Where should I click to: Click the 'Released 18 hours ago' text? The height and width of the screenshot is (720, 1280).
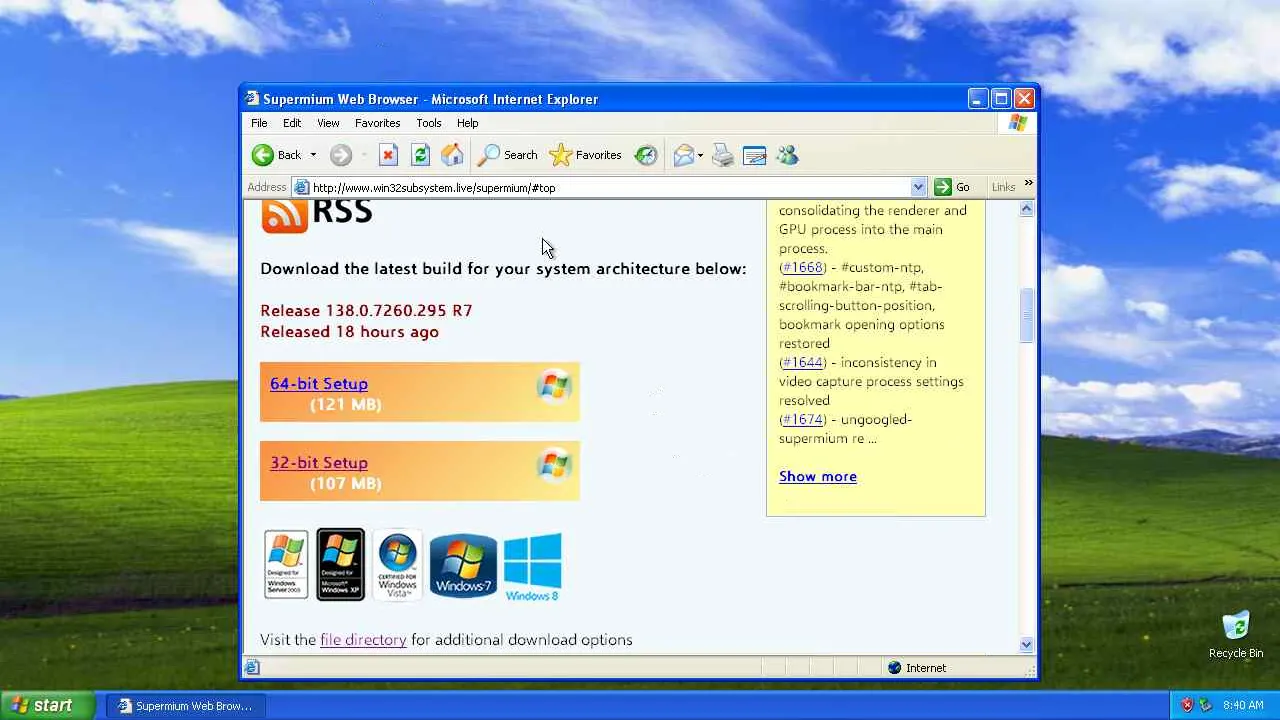coord(349,332)
